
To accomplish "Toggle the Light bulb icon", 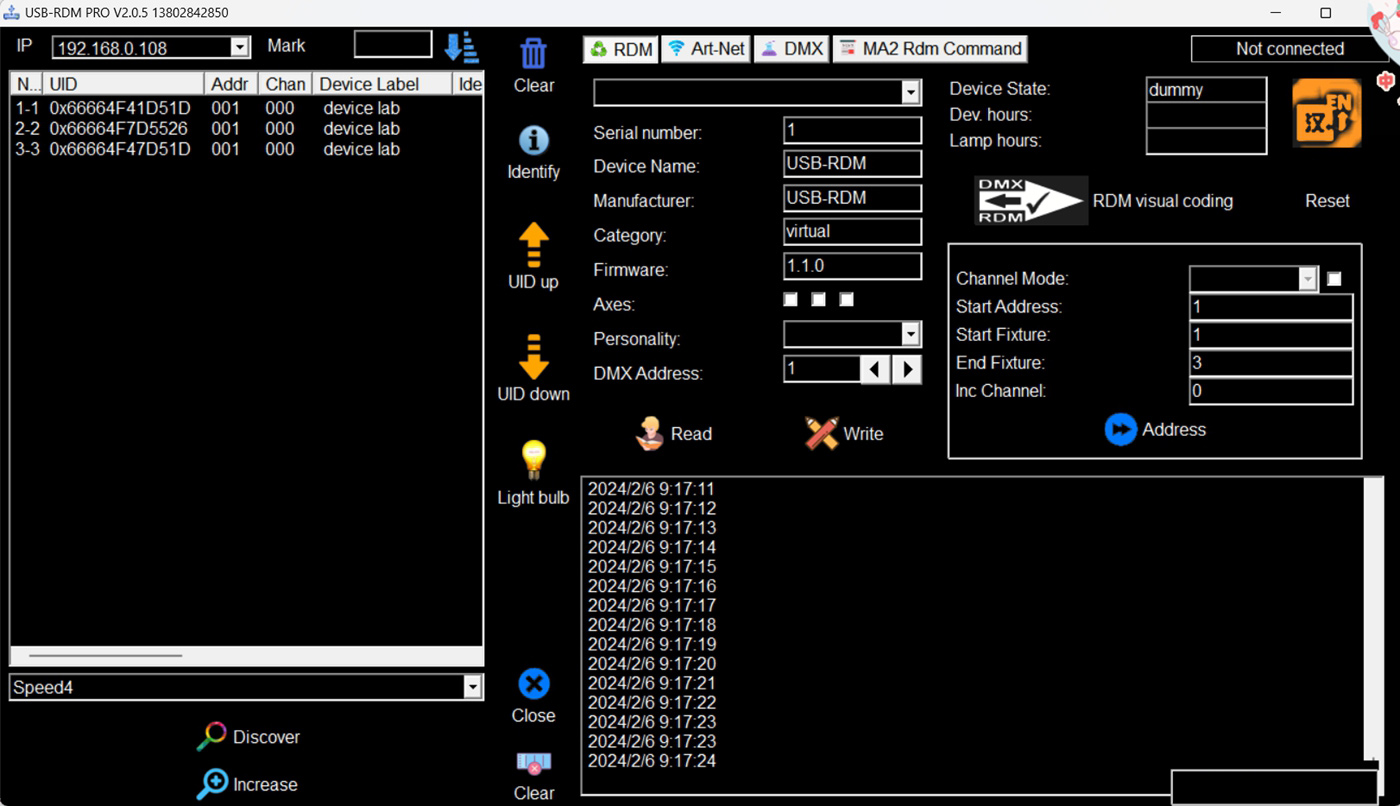I will (x=533, y=461).
